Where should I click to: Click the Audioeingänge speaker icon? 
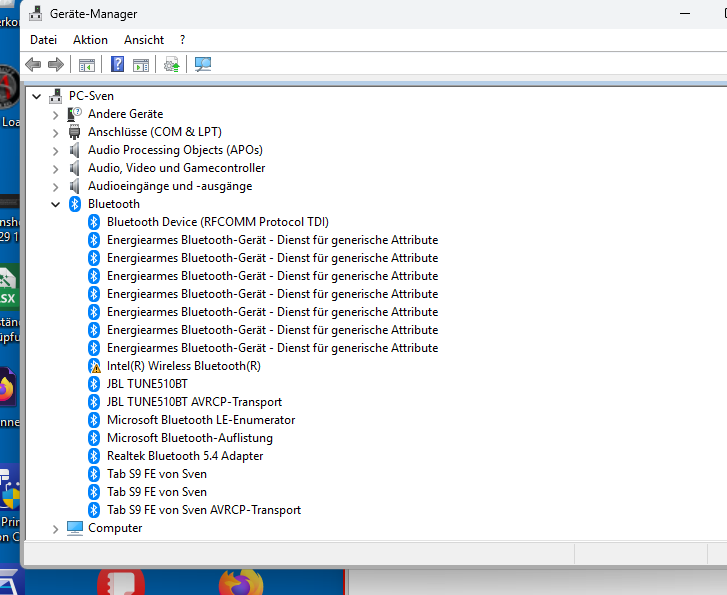point(74,186)
